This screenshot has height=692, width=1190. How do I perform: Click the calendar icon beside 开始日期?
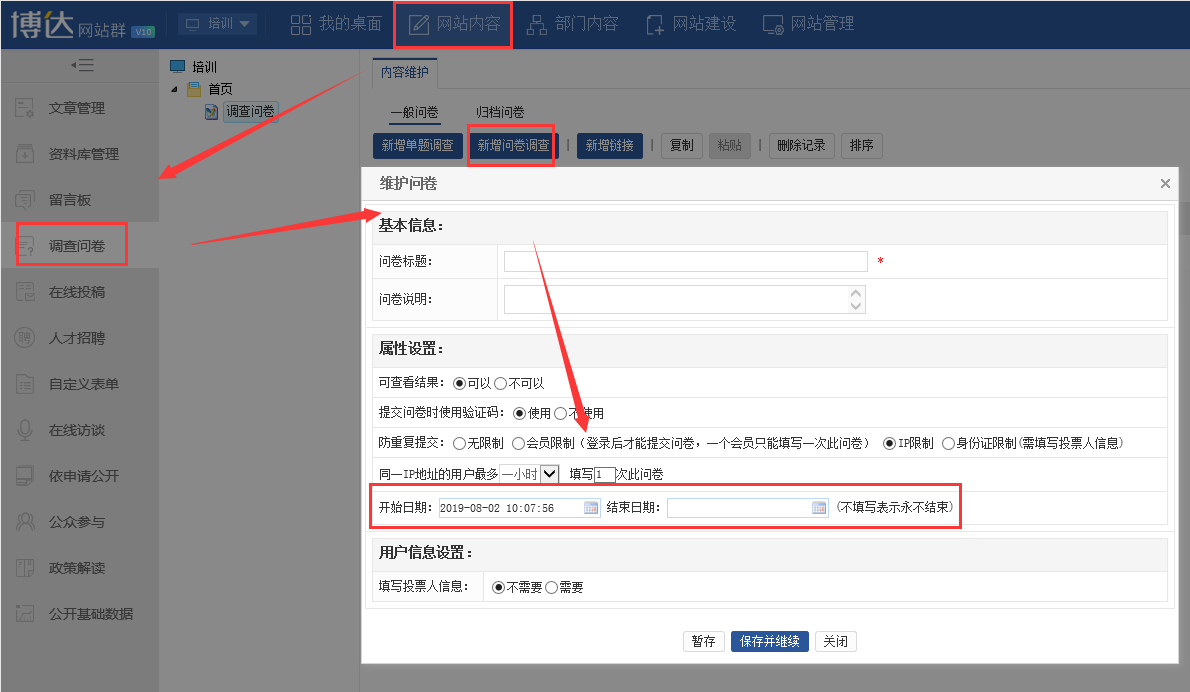pos(591,508)
